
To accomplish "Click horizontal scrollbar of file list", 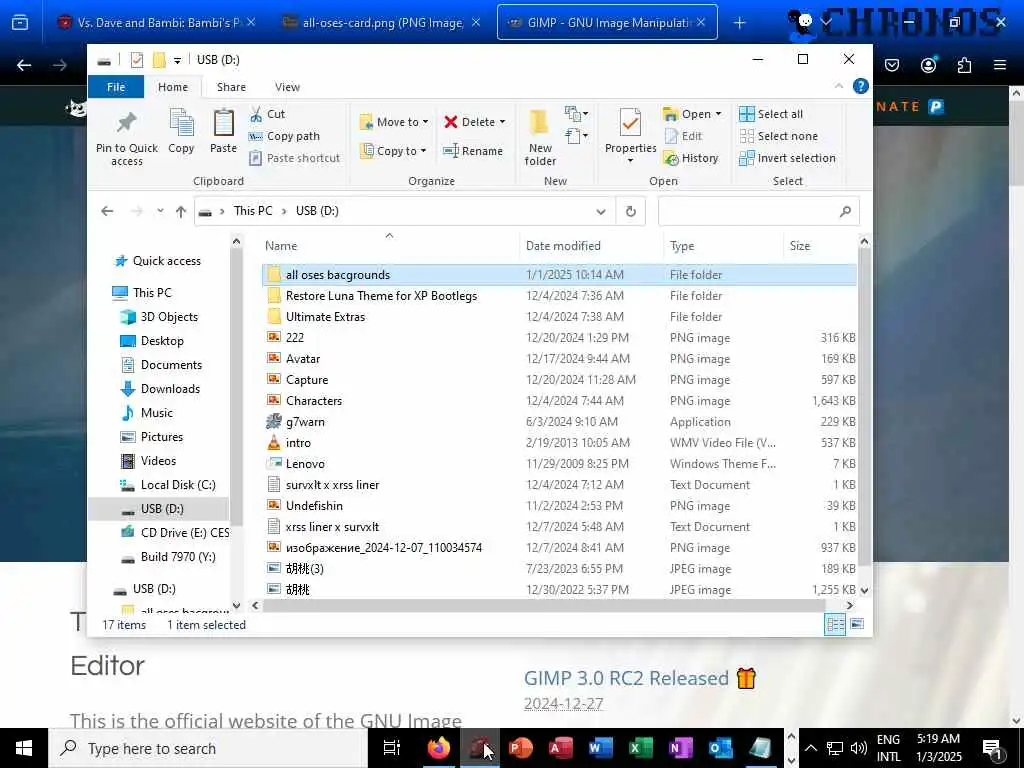I will (x=543, y=605).
